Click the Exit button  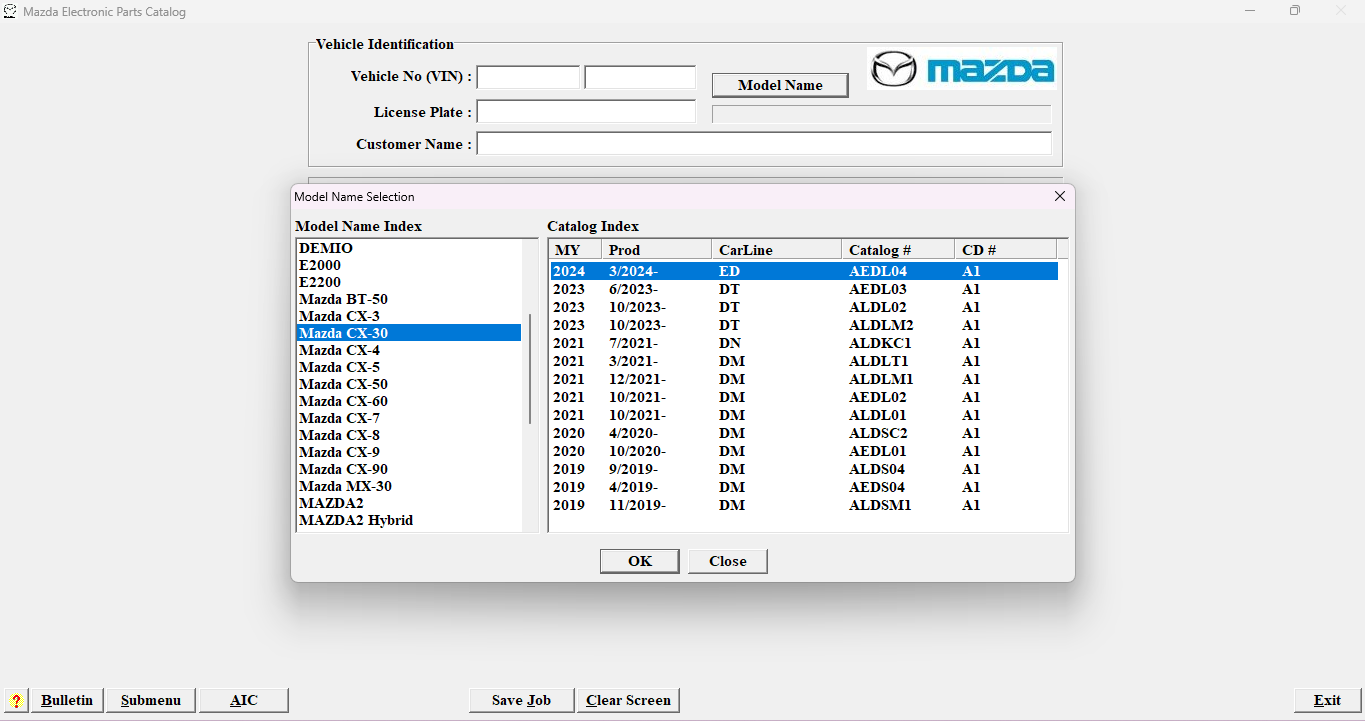pos(1328,700)
